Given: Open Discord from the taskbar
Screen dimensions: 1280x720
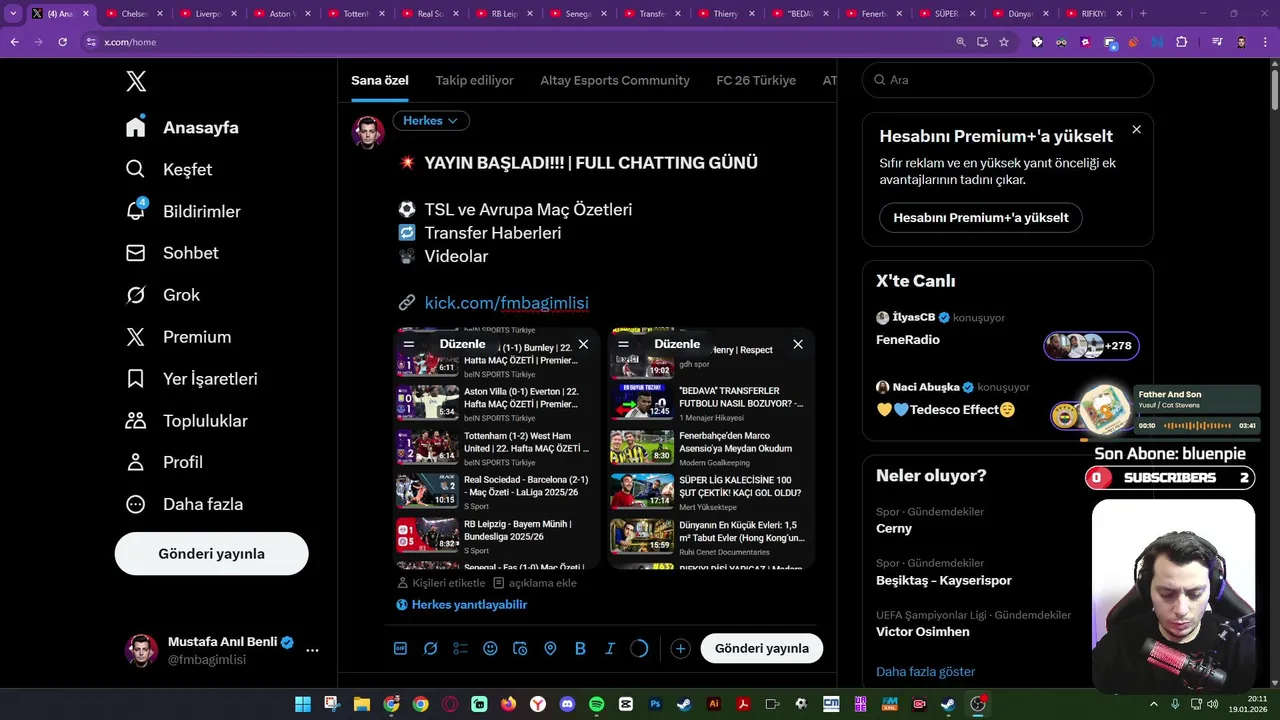Looking at the screenshot, I should (x=568, y=704).
